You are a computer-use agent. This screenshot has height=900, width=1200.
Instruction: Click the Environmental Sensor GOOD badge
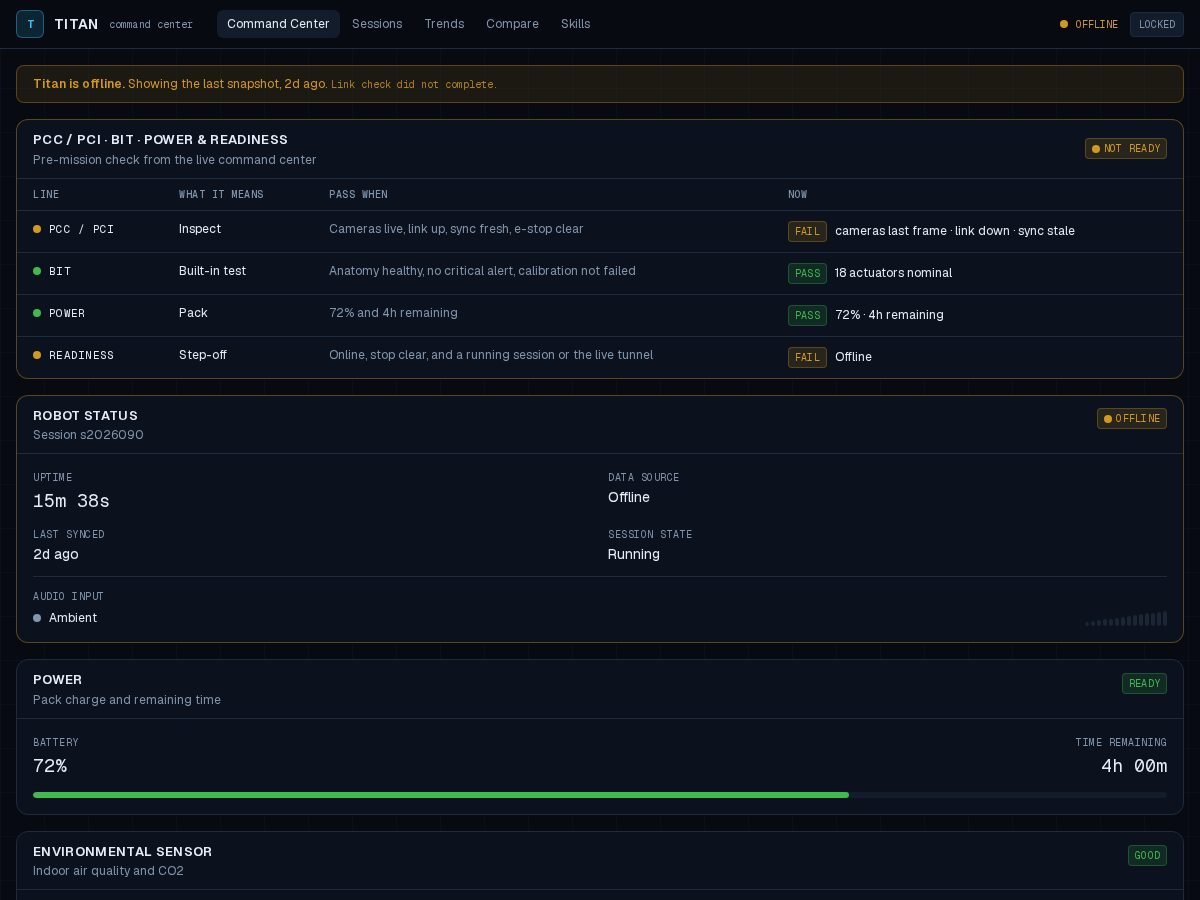pyautogui.click(x=1147, y=856)
